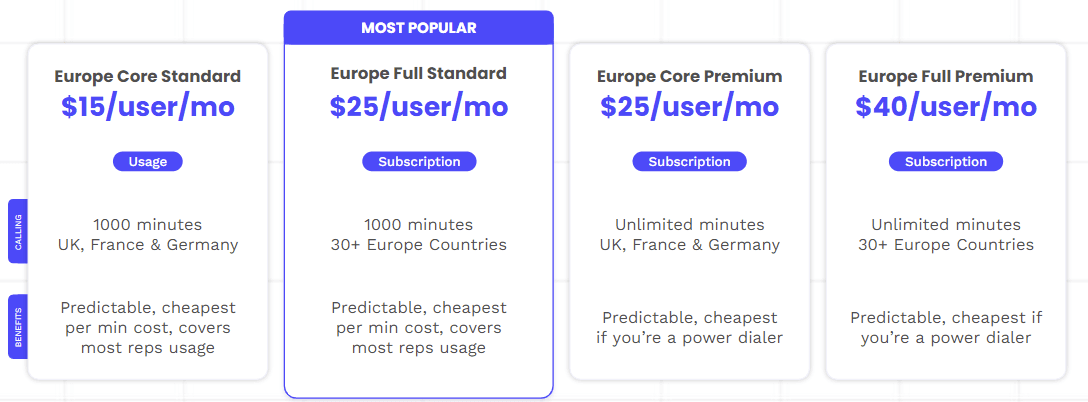Screen dimensions: 1088x402
Task: Click benefits text in Europe Full Standard card
Action: 419,327
